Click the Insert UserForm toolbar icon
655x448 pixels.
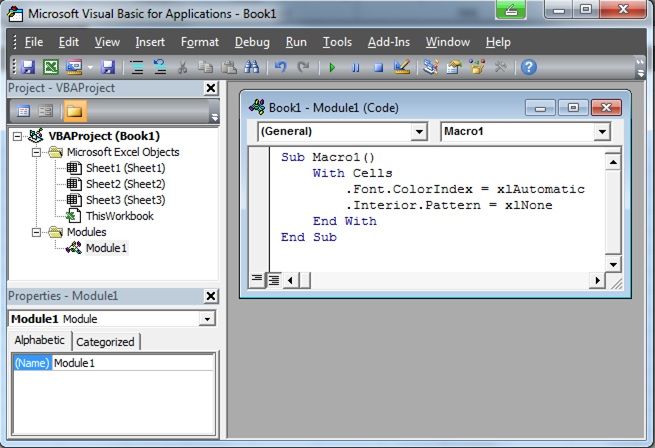(x=74, y=67)
